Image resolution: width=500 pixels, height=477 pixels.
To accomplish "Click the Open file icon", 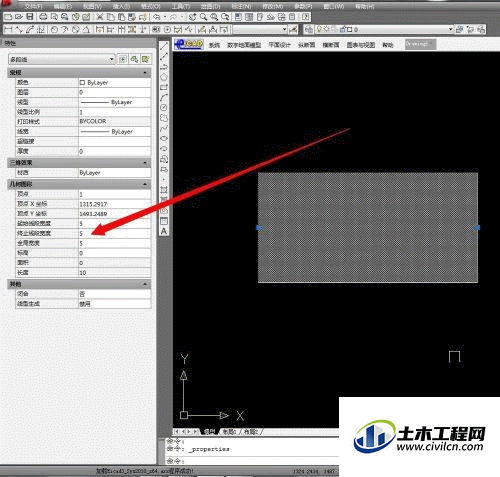I will click(x=19, y=17).
